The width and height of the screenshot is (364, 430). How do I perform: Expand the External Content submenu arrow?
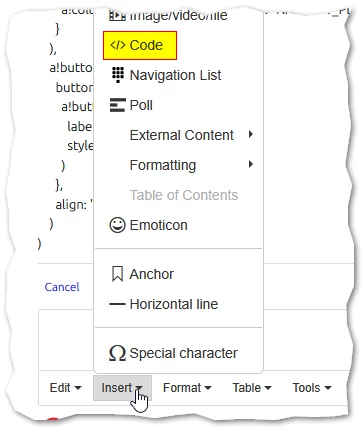click(x=251, y=134)
